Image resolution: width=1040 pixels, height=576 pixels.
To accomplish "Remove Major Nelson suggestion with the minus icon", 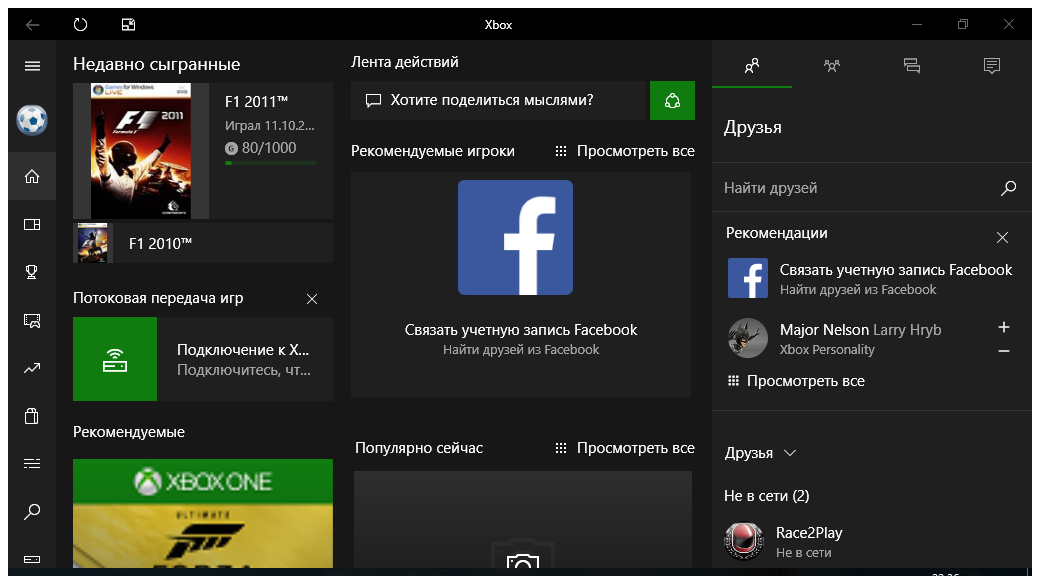I will [1004, 351].
